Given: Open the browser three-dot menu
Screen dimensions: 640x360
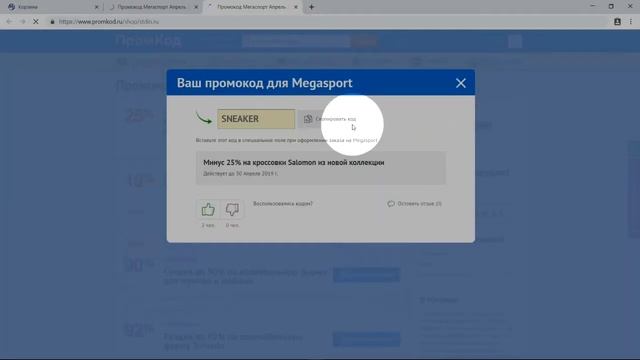Looking at the screenshot, I should click(x=631, y=22).
